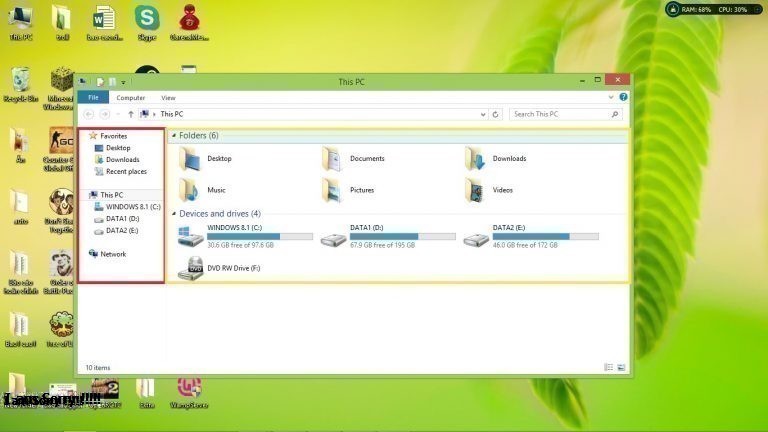Click the WINDOWS 8.1 (C:) capacity bar
Viewport: 768px width, 432px height.
click(260, 237)
